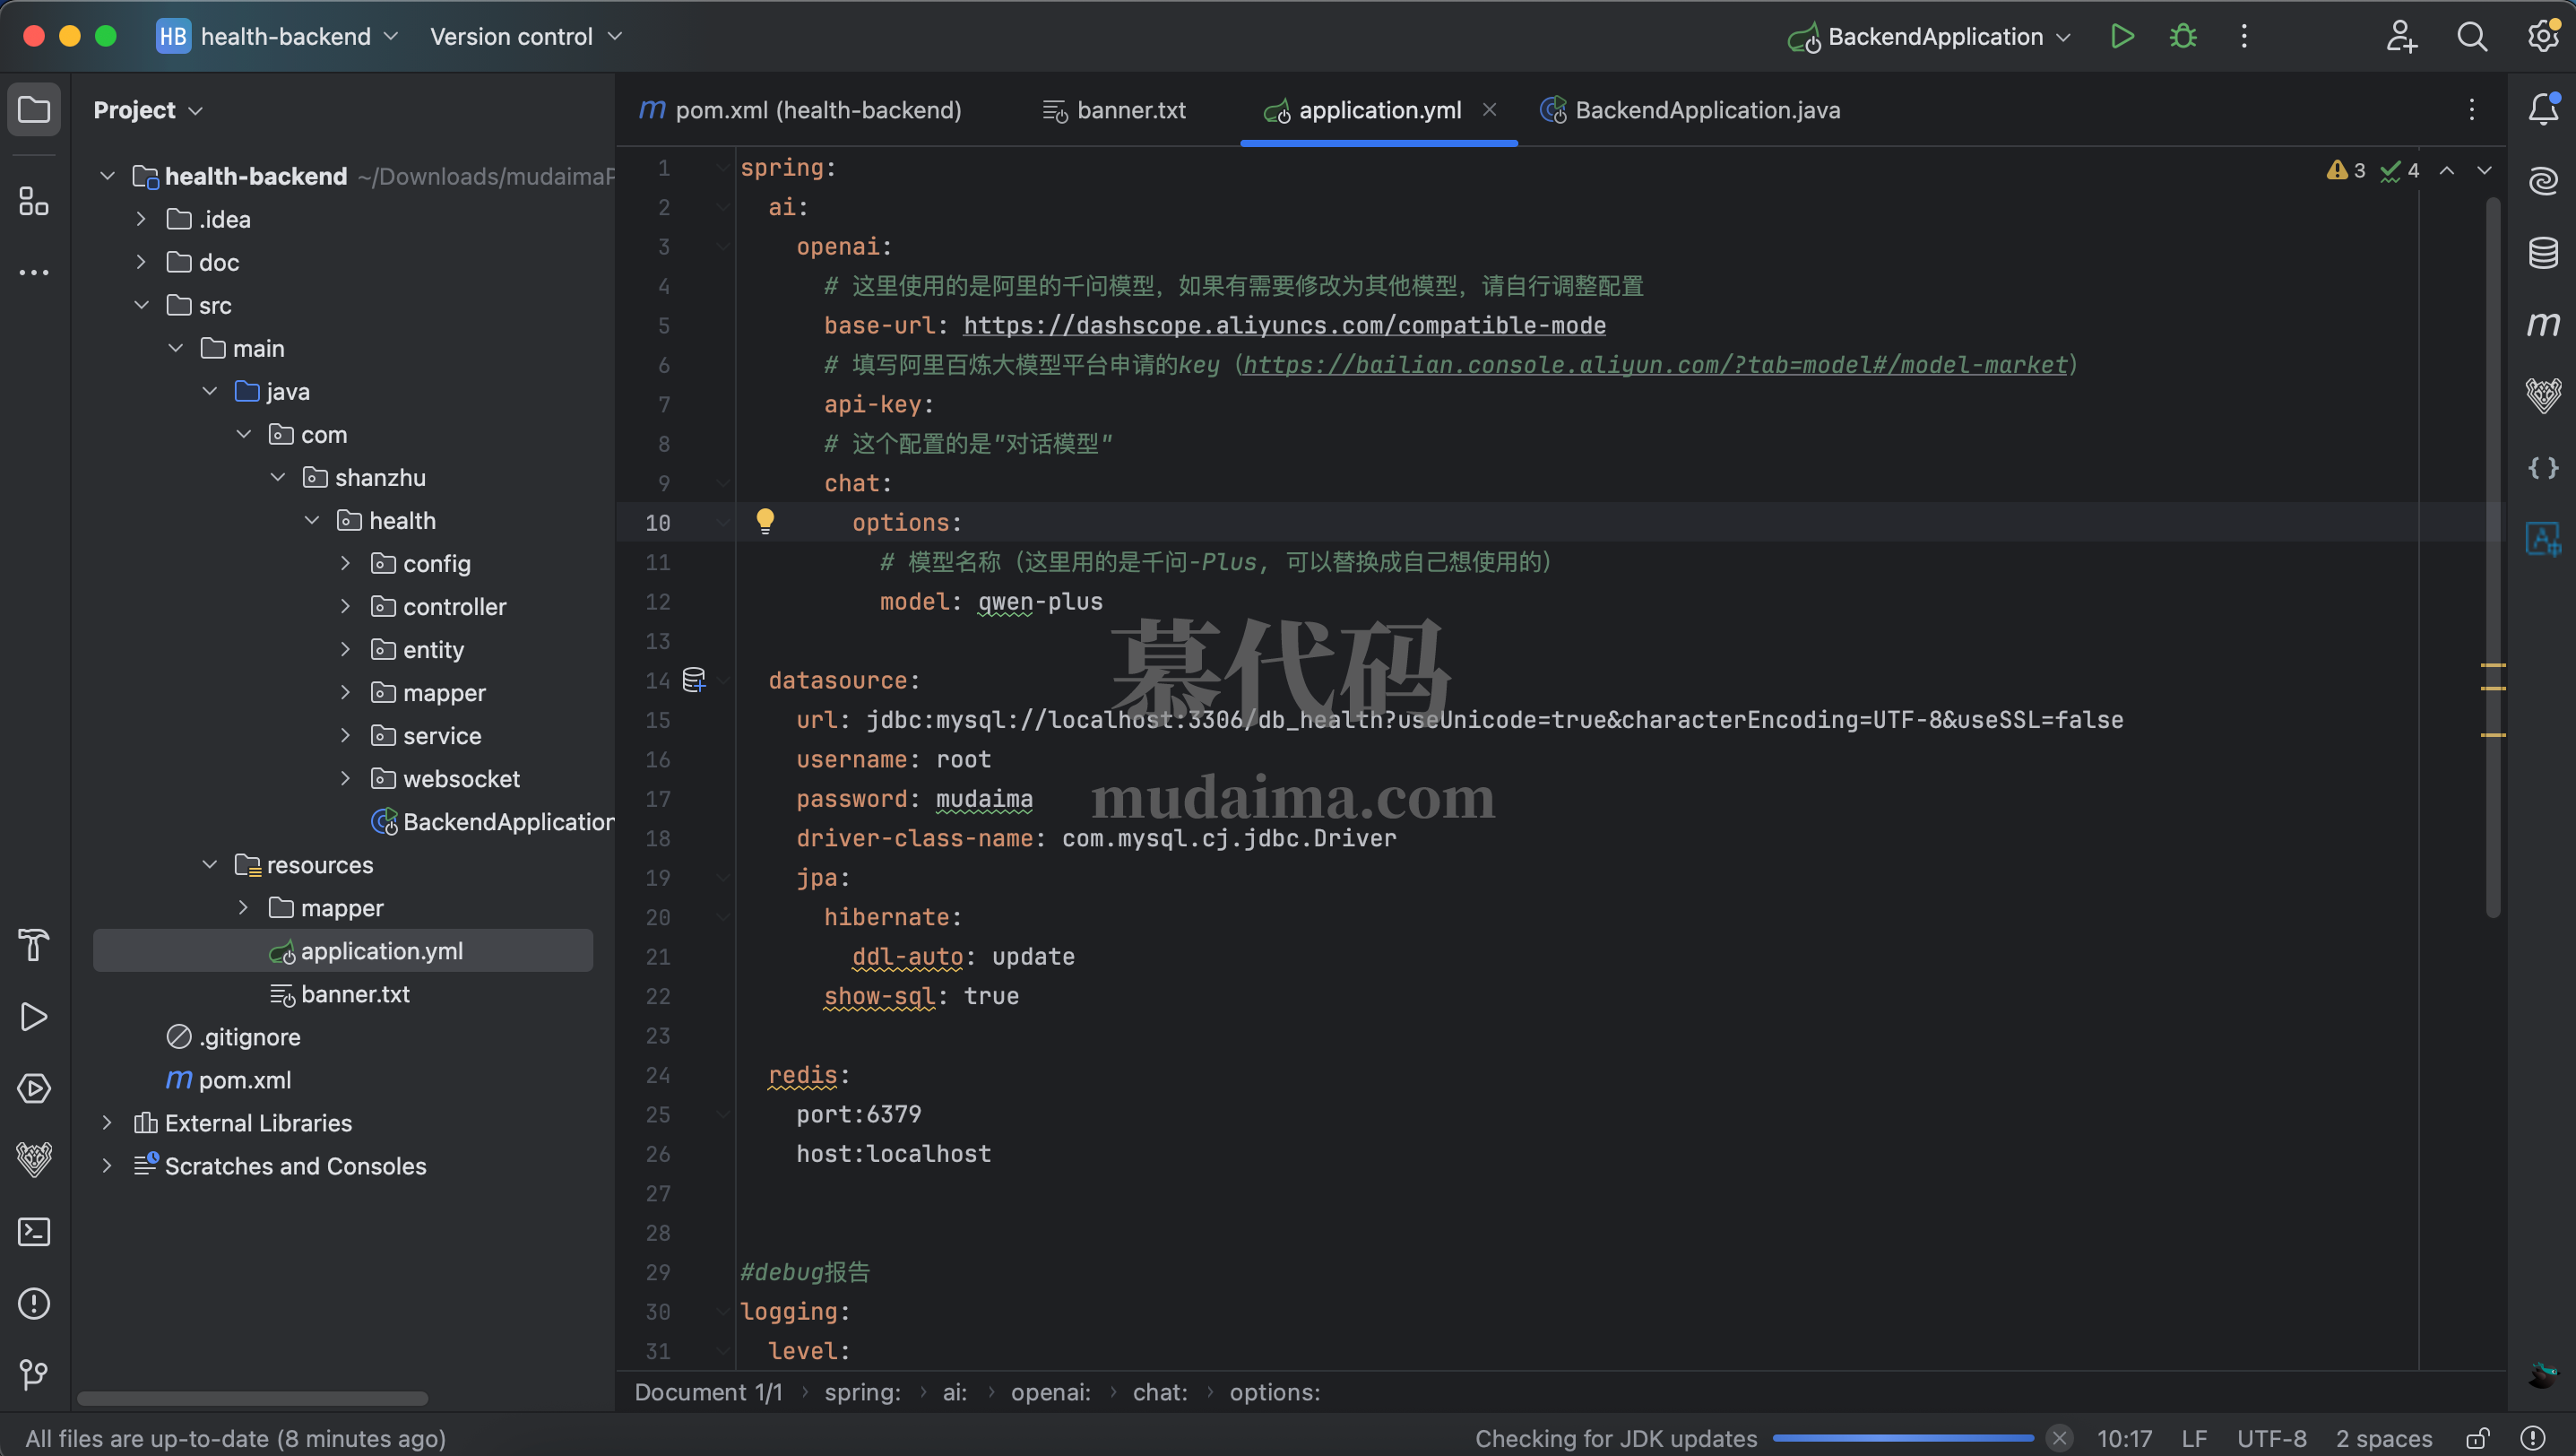The width and height of the screenshot is (2576, 1456).
Task: Open the Git tool window
Action: 34,1374
